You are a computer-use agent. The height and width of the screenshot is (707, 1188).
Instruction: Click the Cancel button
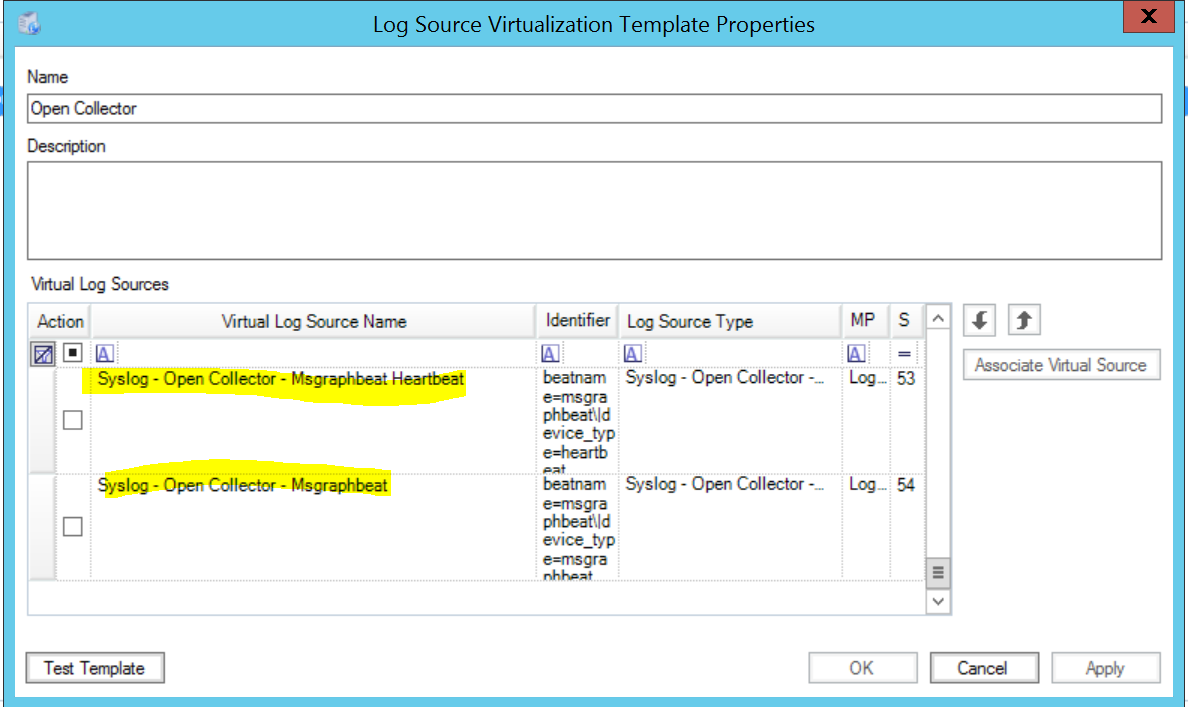coord(981,668)
